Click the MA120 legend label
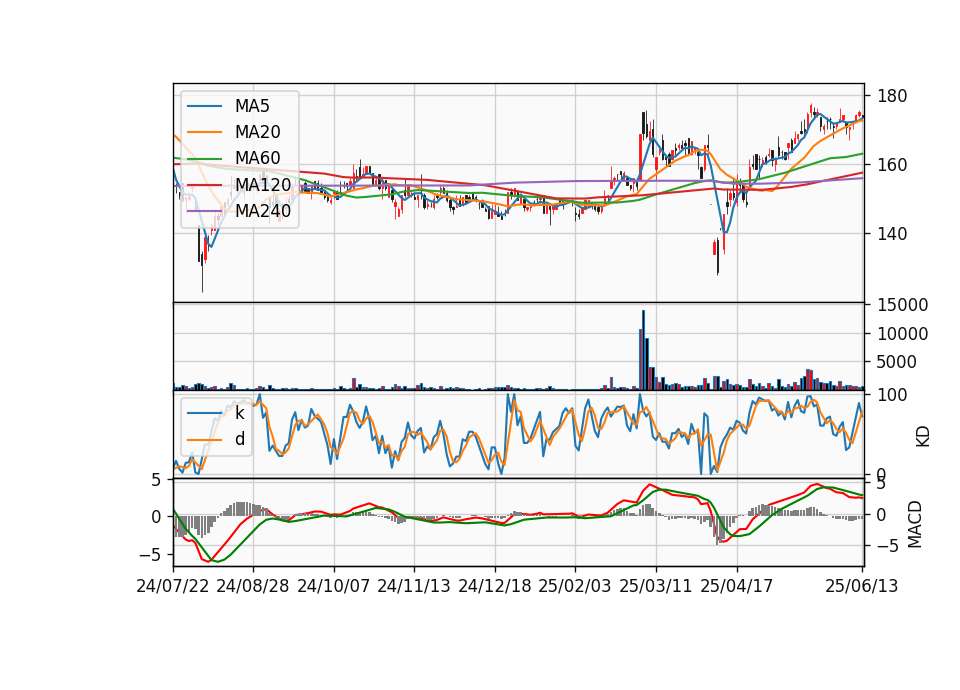960x690 pixels. coord(263,184)
